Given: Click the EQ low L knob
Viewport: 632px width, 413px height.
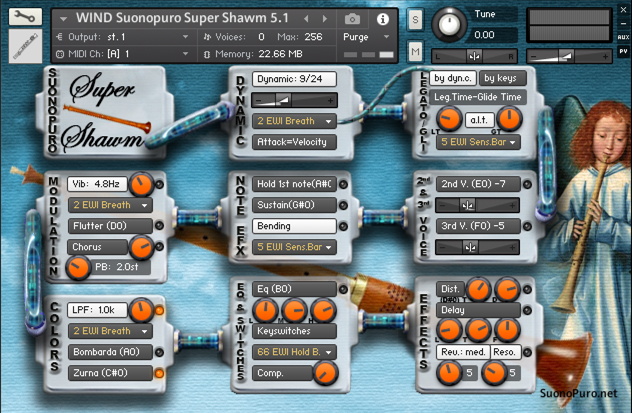Looking at the screenshot, I should (x=265, y=311).
